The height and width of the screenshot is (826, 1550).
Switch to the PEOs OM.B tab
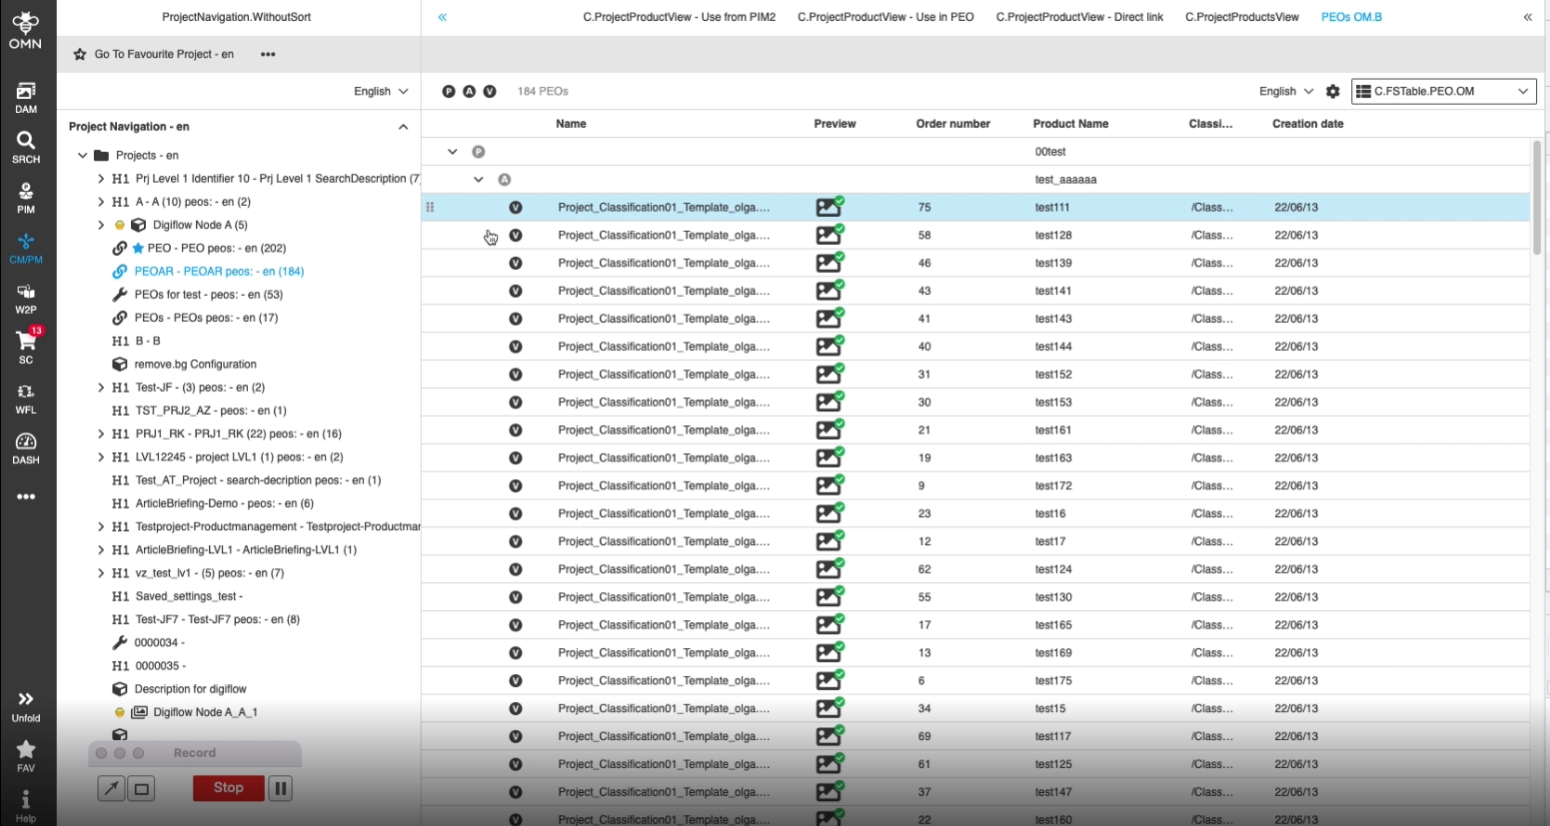point(1351,17)
